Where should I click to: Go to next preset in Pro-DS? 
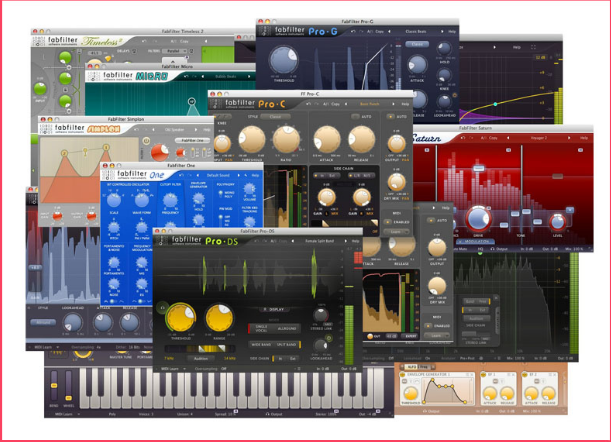[345, 241]
